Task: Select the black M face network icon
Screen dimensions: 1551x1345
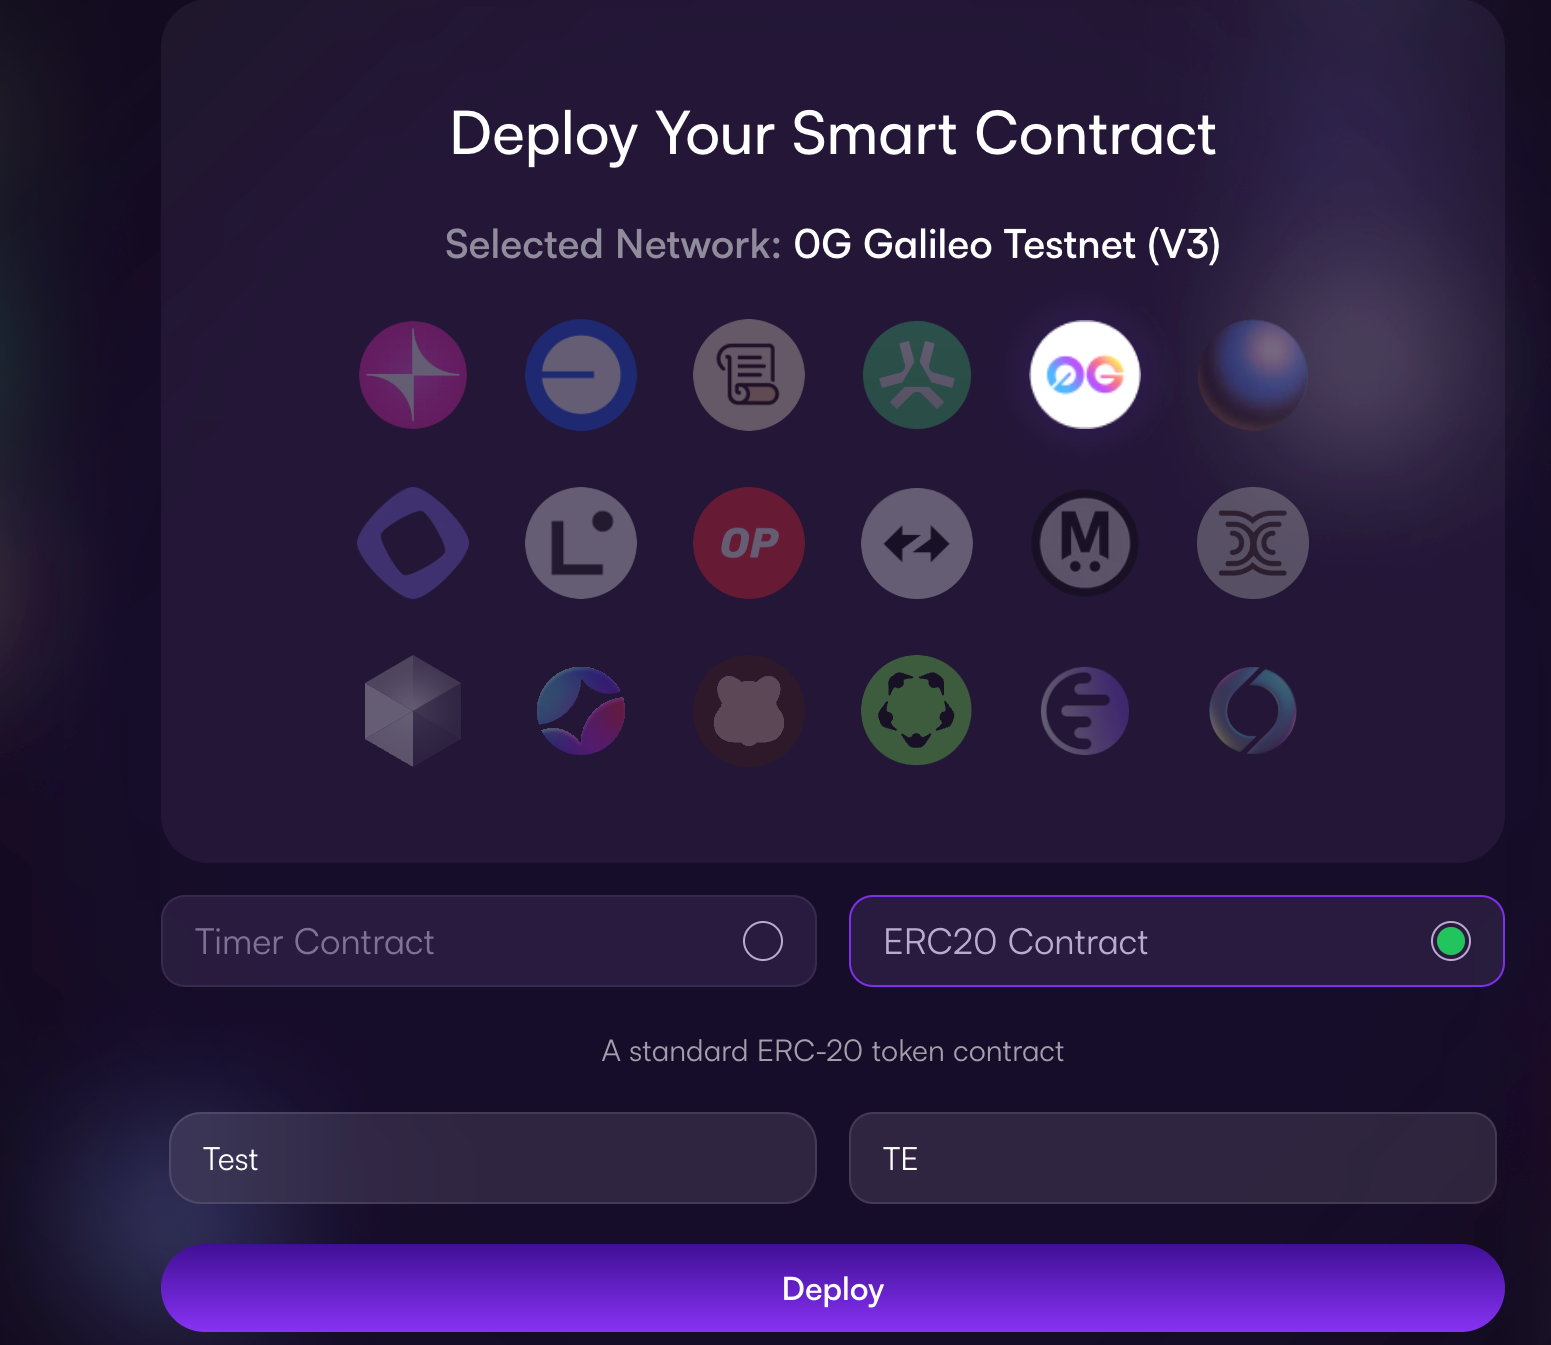Action: tap(1084, 543)
